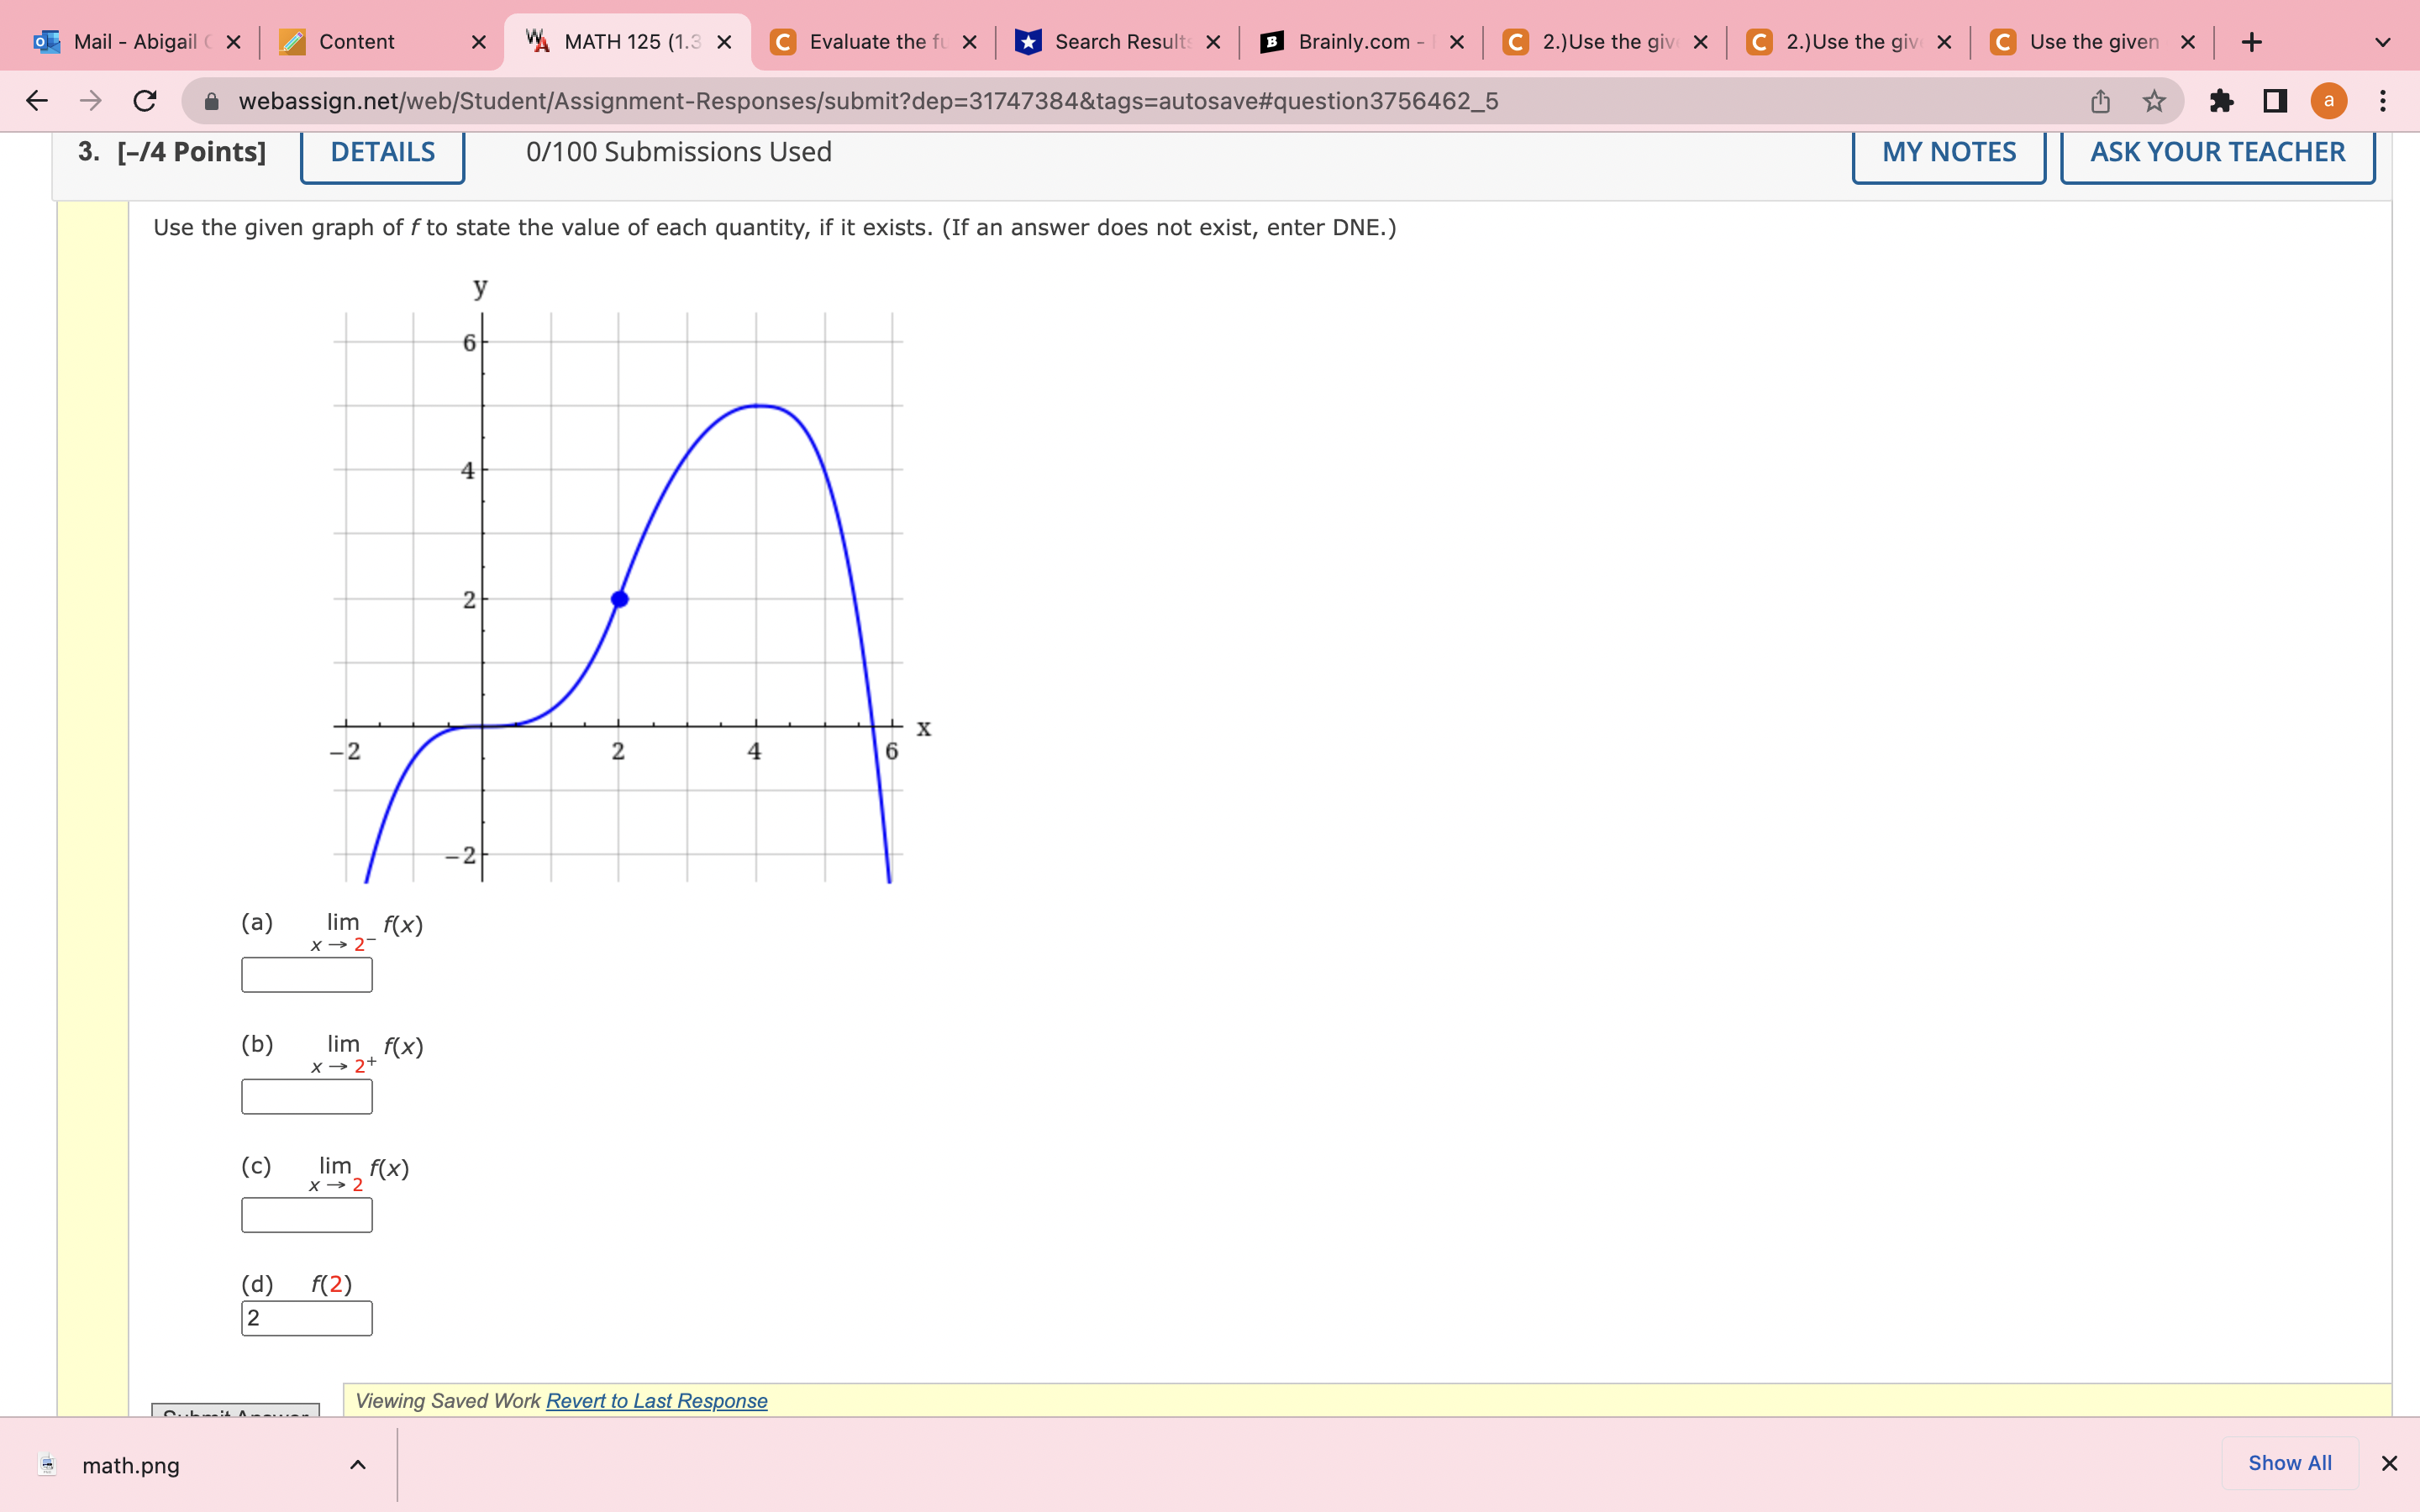Click the reload page icon
This screenshot has width=2420, height=1512.
[143, 100]
